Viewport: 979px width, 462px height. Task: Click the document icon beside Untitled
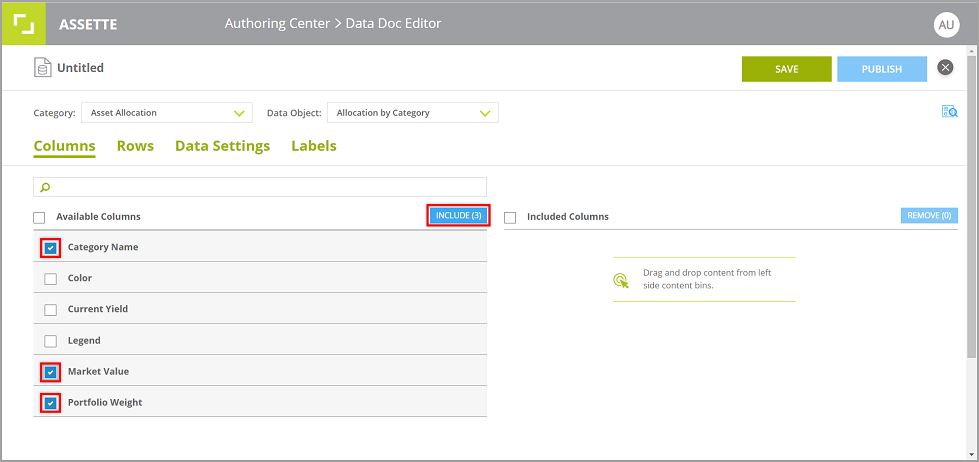coord(42,67)
